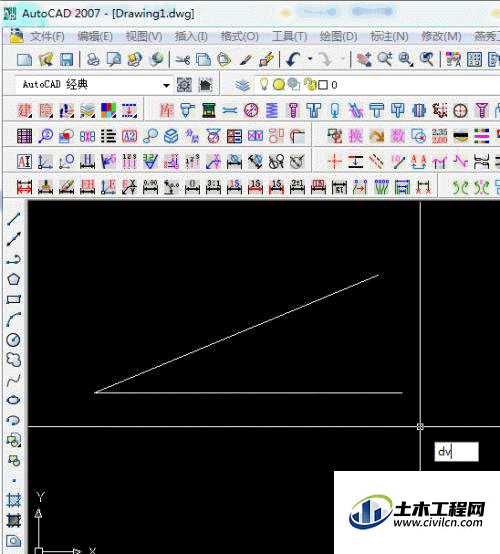Click the Copy icon

pos(203,59)
